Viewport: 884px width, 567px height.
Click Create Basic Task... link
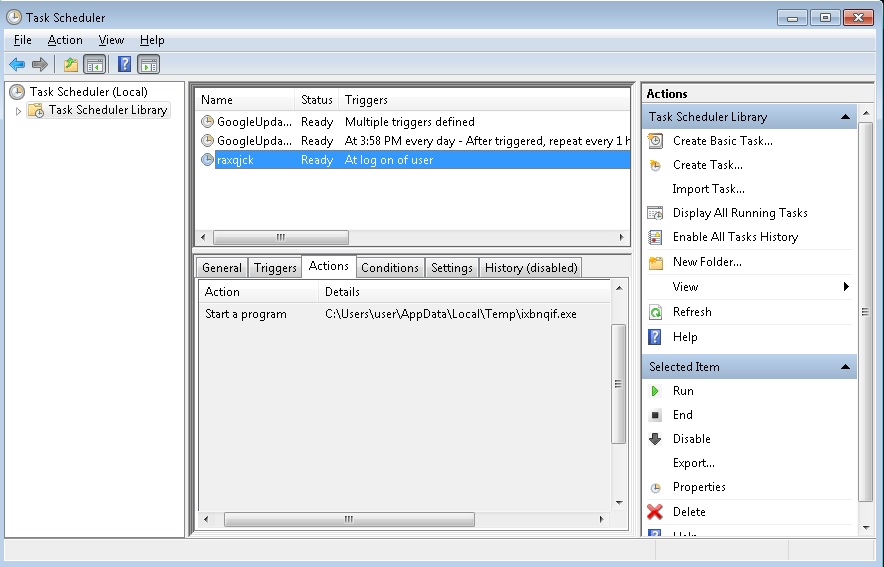(x=723, y=141)
